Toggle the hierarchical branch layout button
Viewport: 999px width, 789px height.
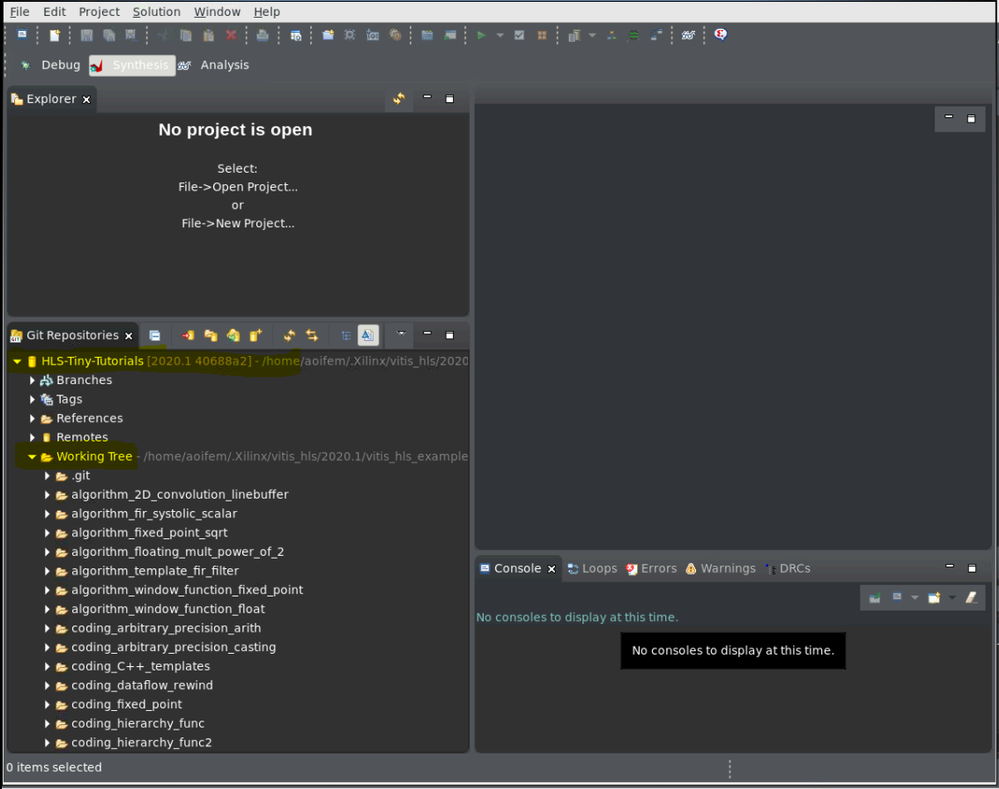(x=346, y=336)
